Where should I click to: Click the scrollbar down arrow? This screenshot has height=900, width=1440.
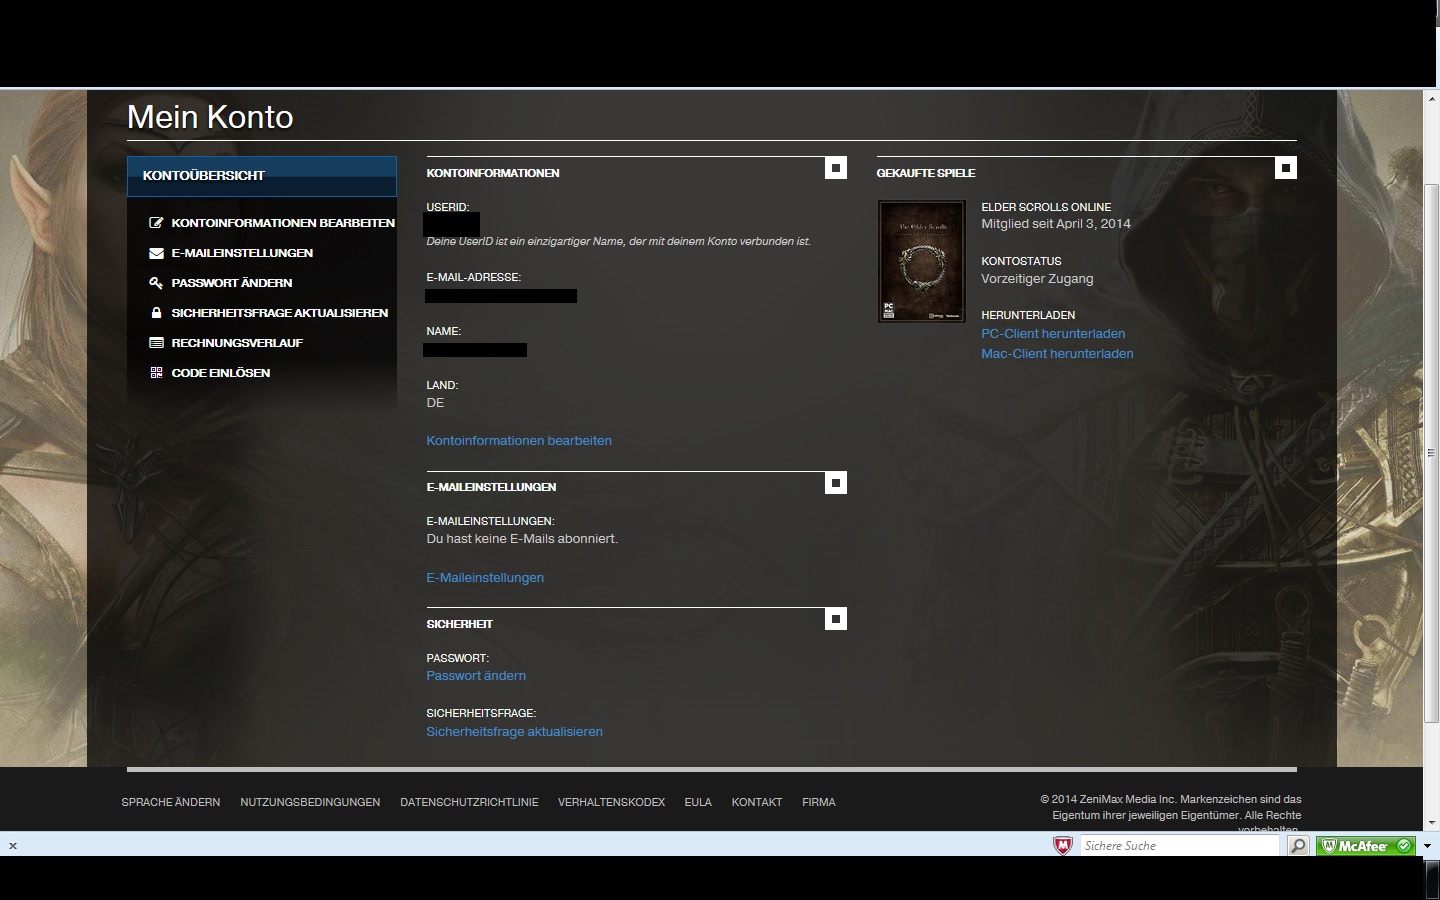(1431, 822)
